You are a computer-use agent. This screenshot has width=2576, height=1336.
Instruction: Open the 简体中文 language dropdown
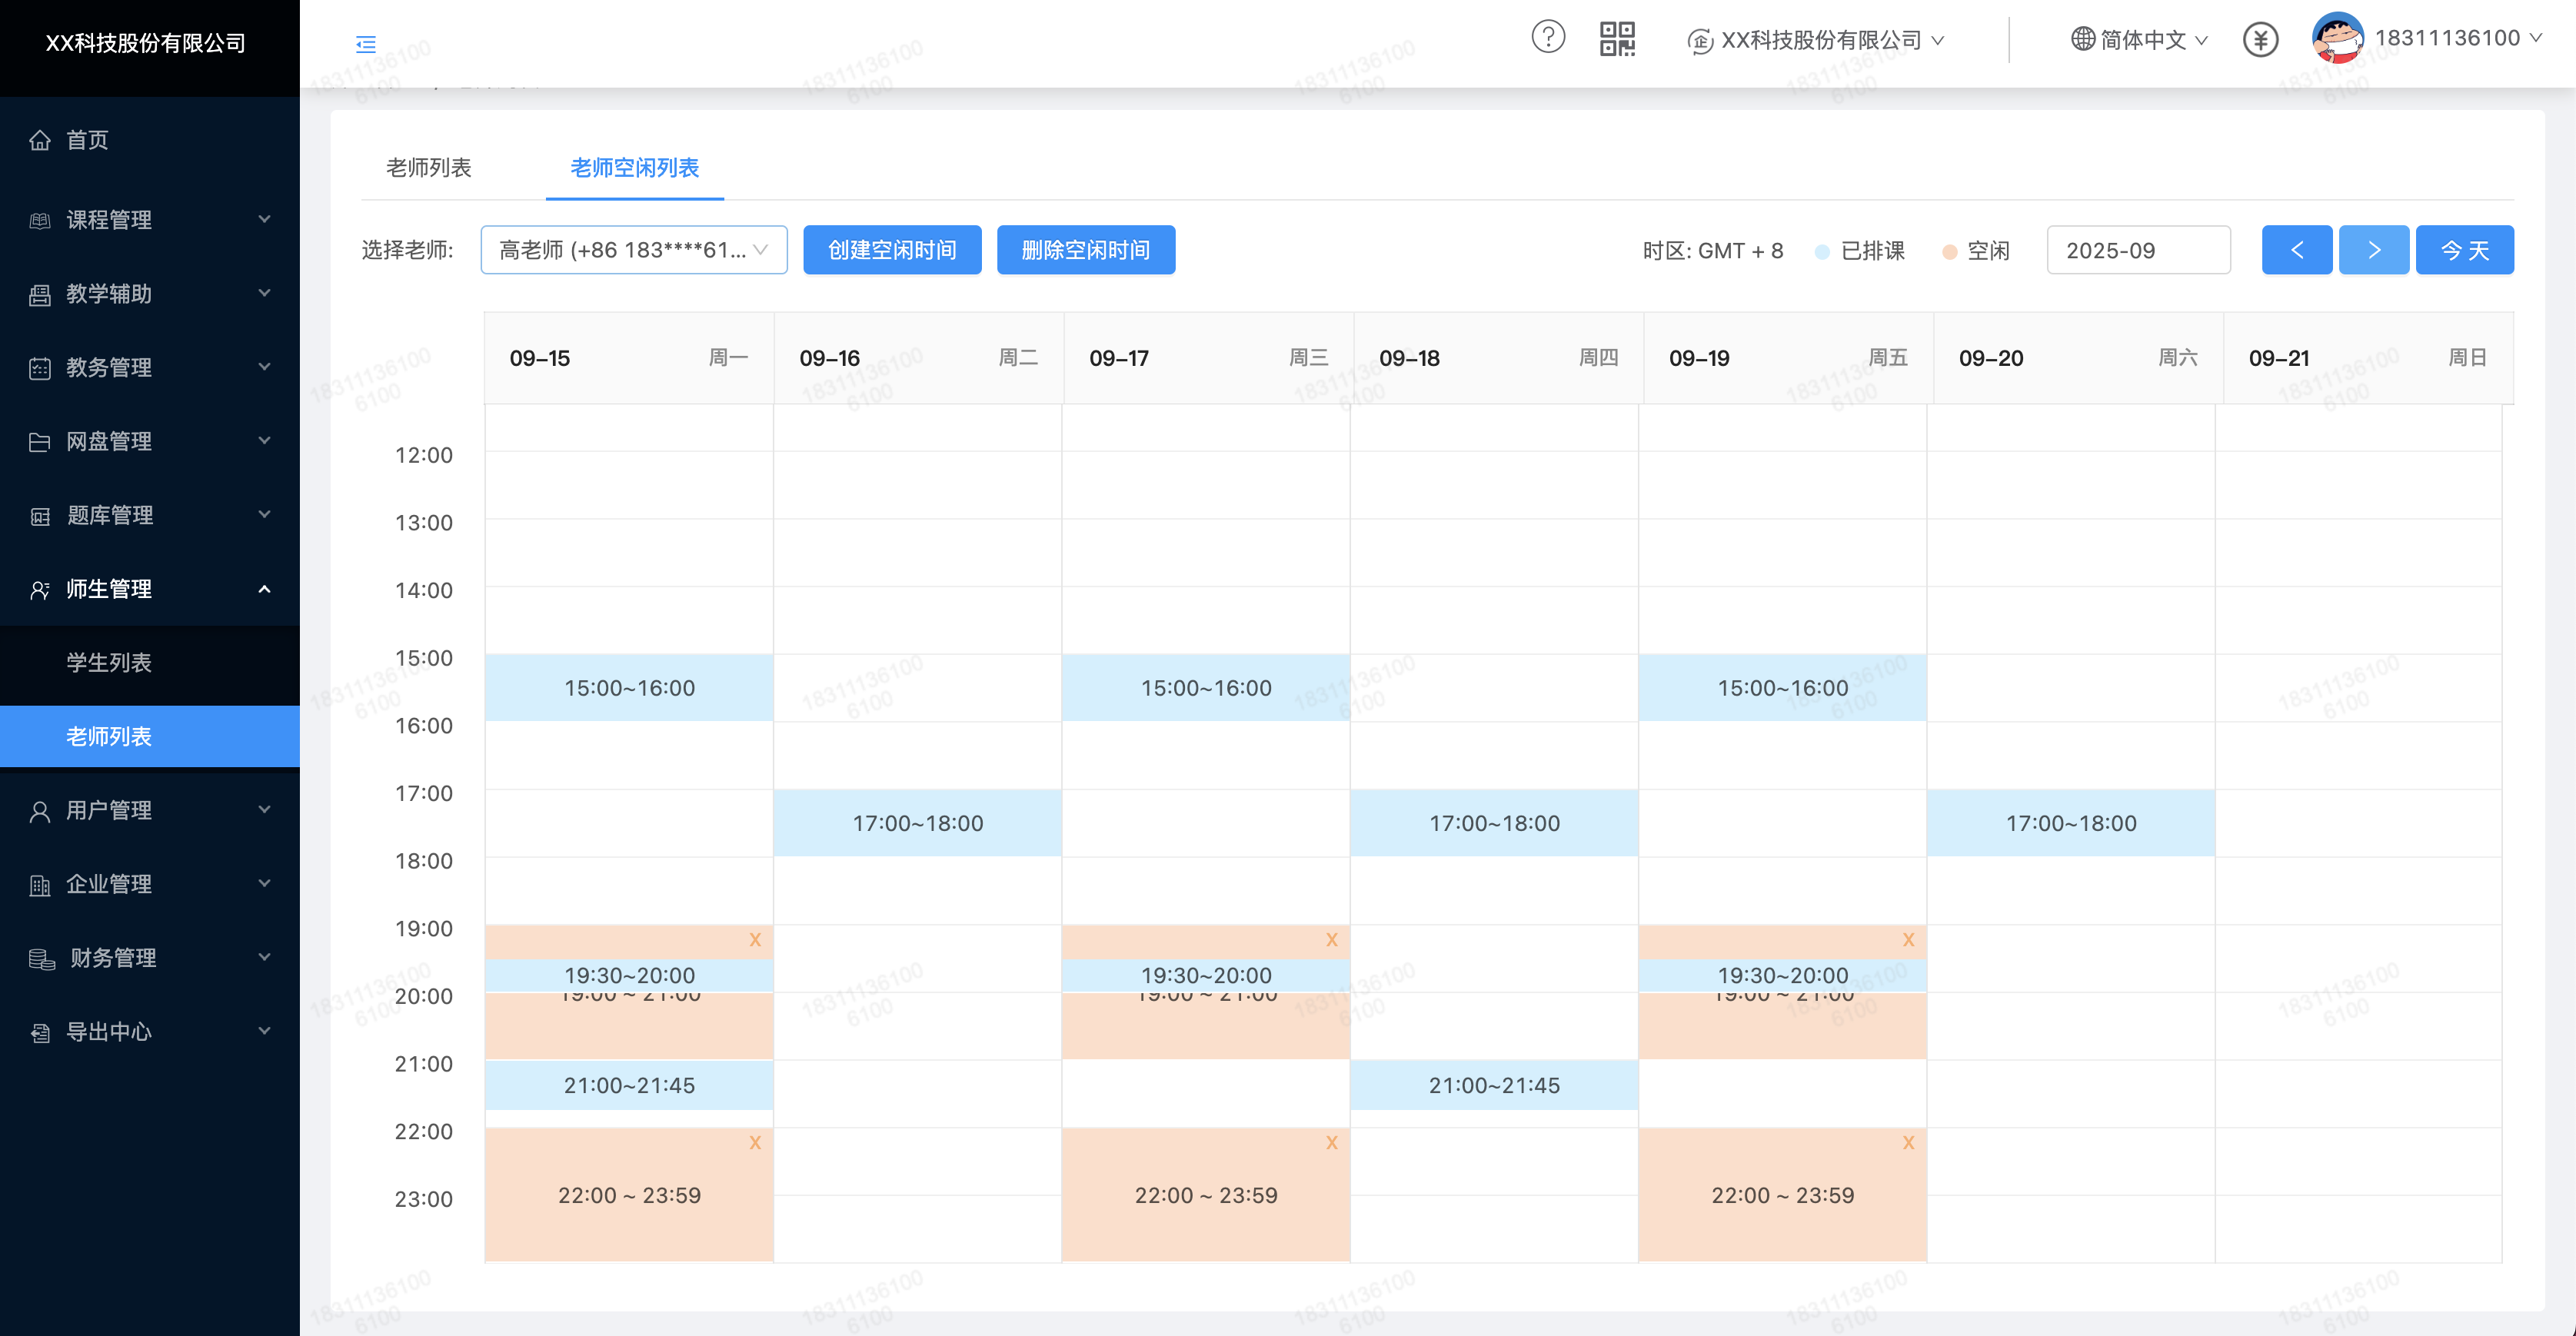coord(2139,40)
